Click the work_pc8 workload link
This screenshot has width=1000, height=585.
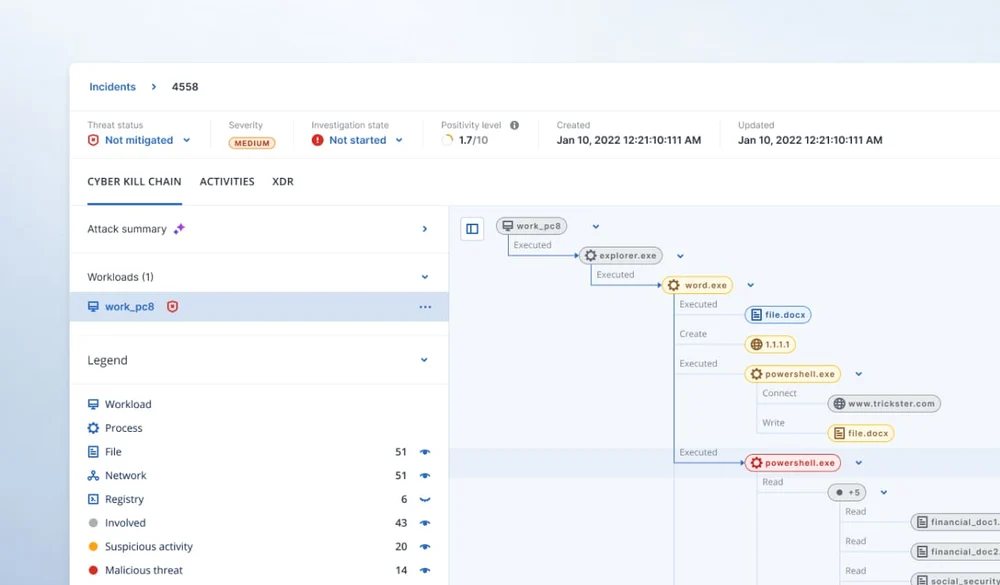(x=129, y=306)
